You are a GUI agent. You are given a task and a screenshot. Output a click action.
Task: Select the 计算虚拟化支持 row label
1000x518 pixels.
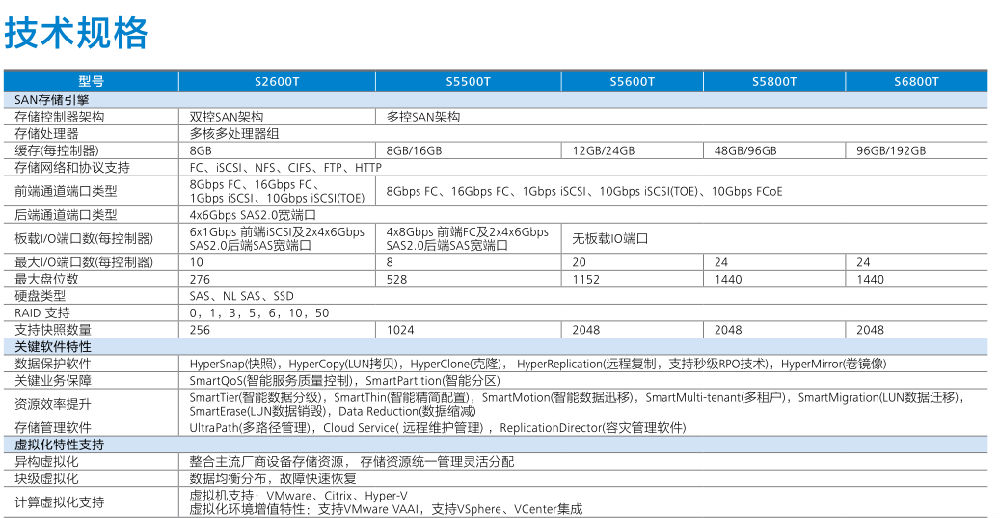pyautogui.click(x=59, y=502)
